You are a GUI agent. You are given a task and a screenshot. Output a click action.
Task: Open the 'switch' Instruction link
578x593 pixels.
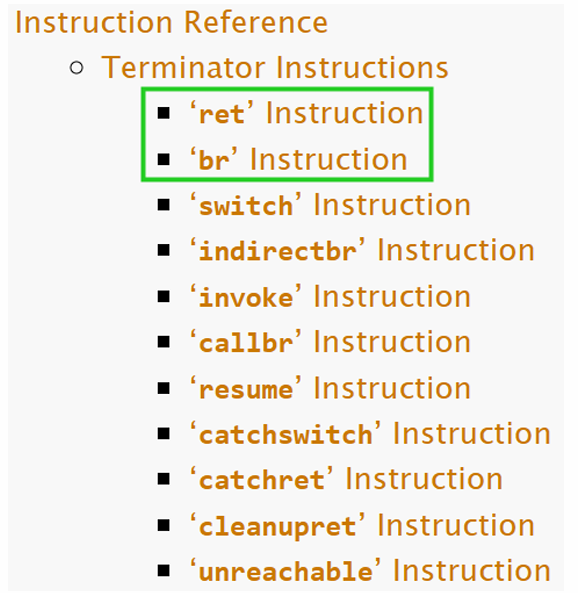point(330,205)
